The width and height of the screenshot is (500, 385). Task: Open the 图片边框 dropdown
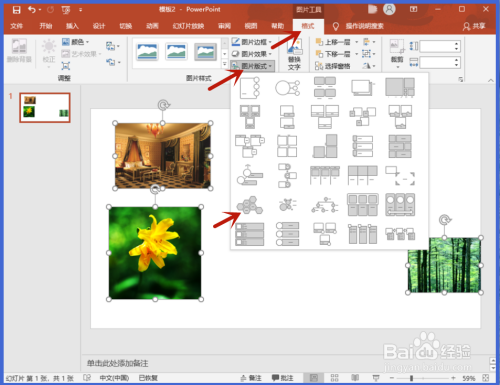252,42
